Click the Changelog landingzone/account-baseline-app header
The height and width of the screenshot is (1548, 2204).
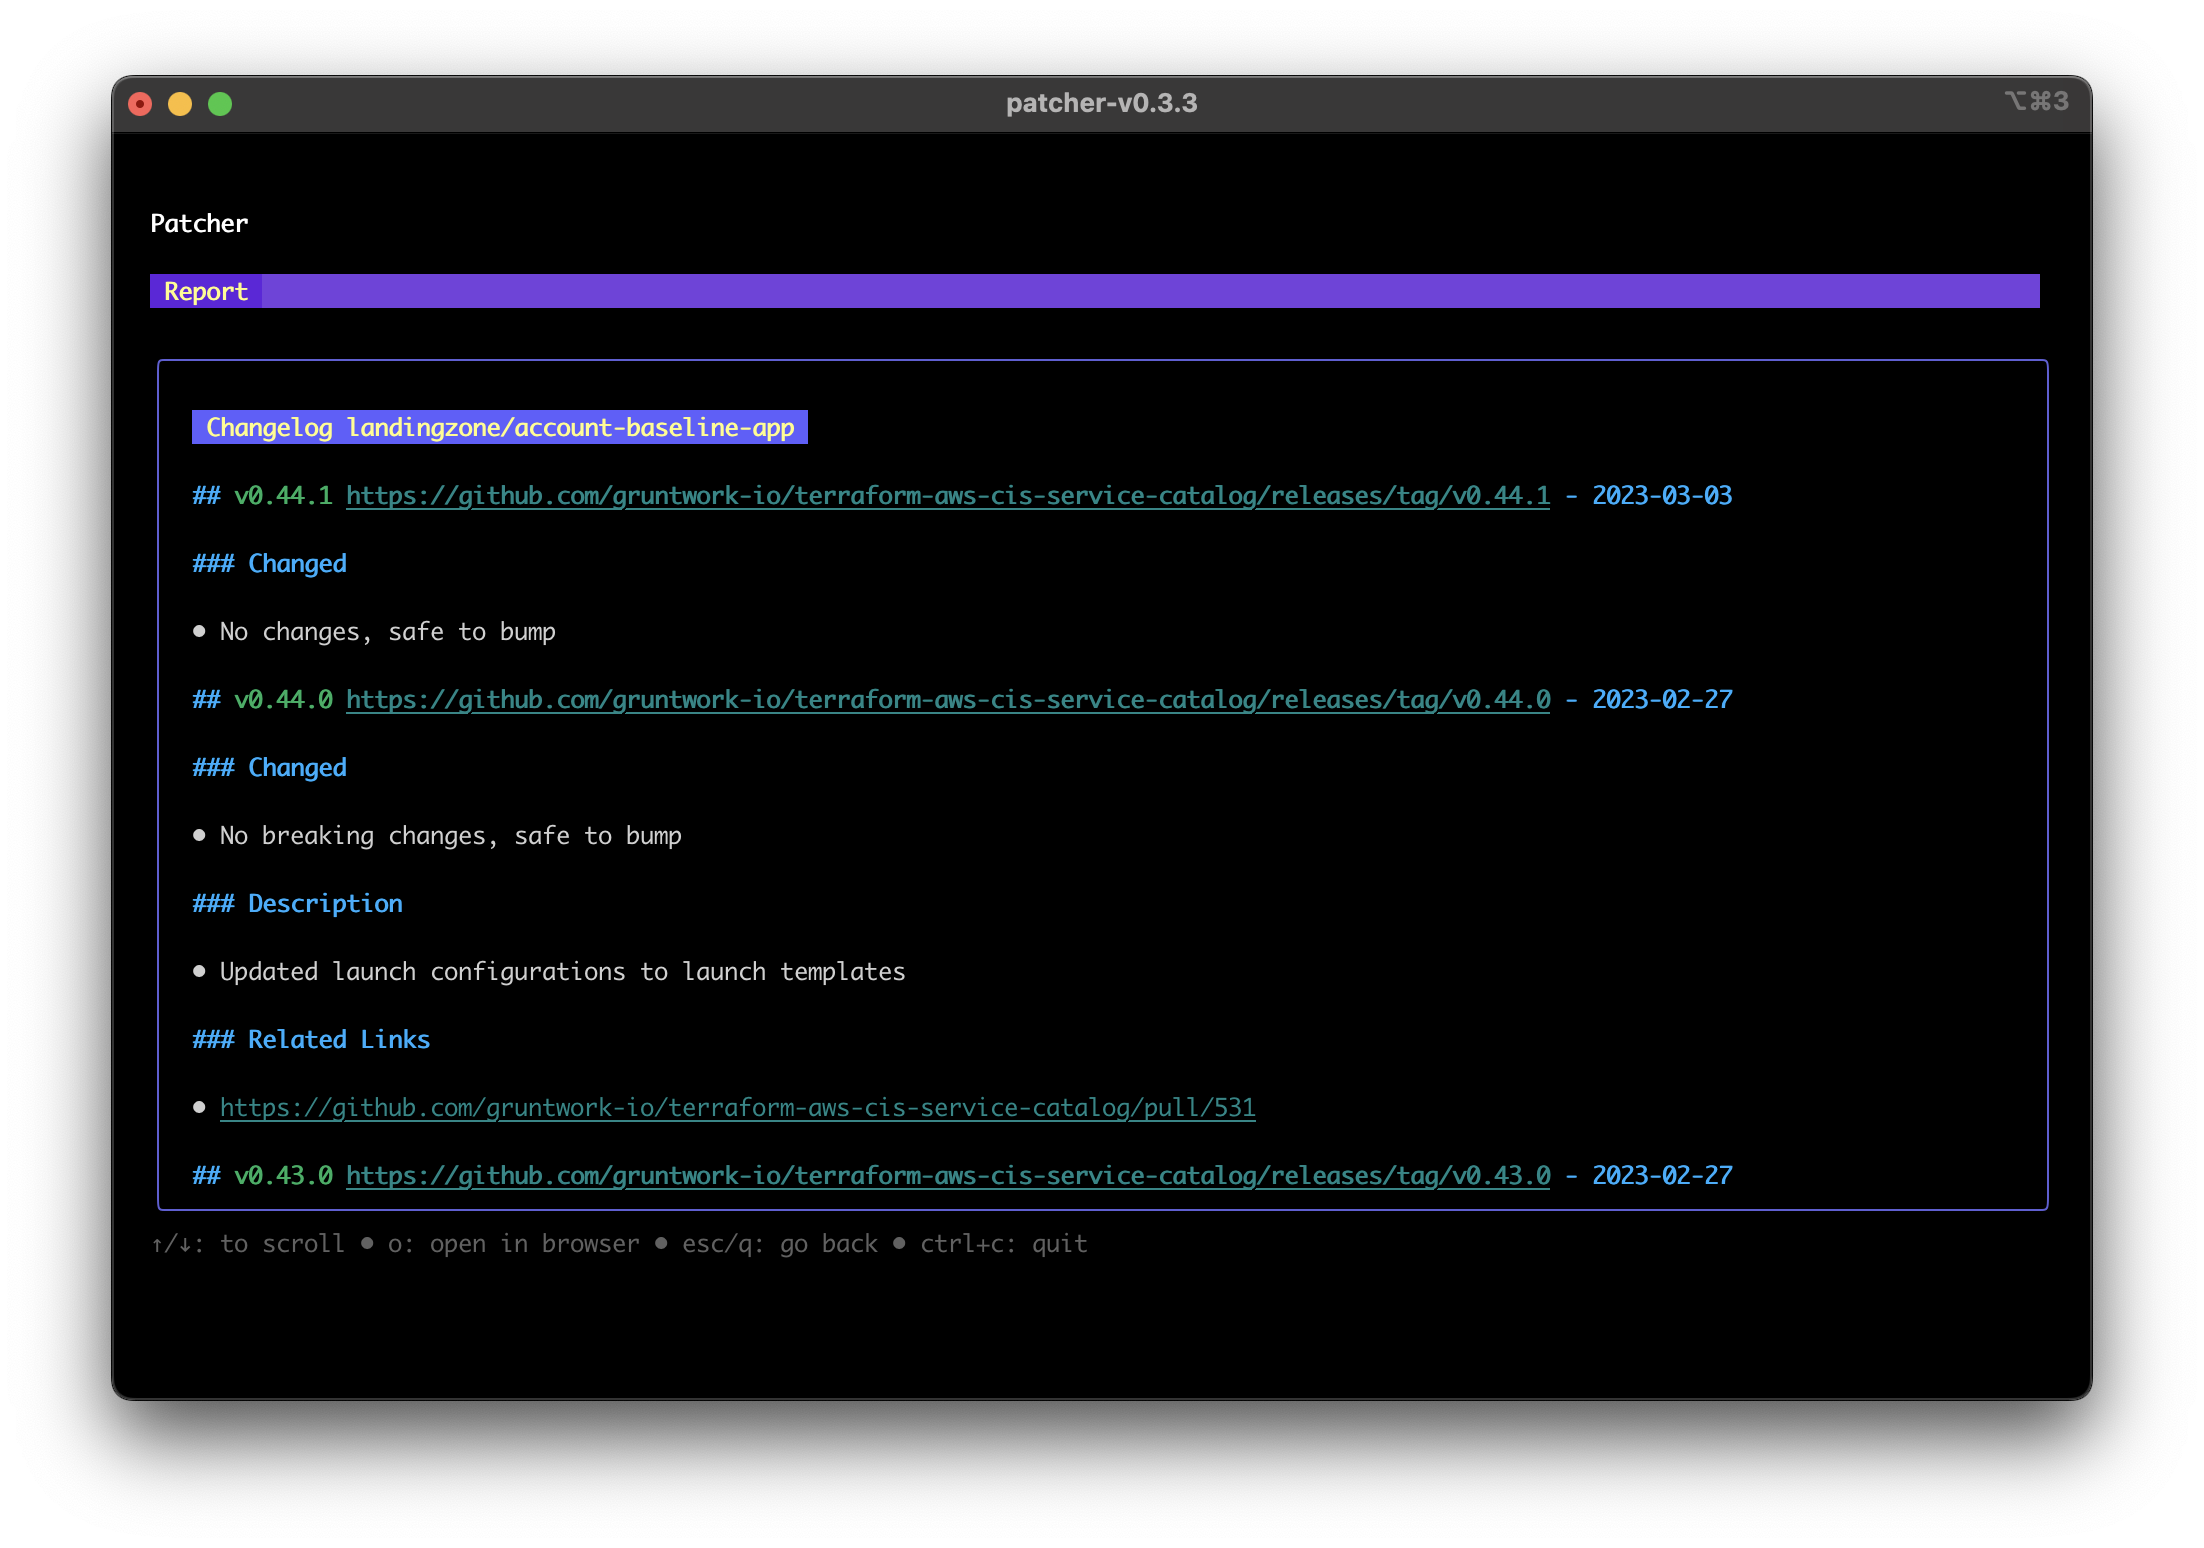click(x=500, y=427)
